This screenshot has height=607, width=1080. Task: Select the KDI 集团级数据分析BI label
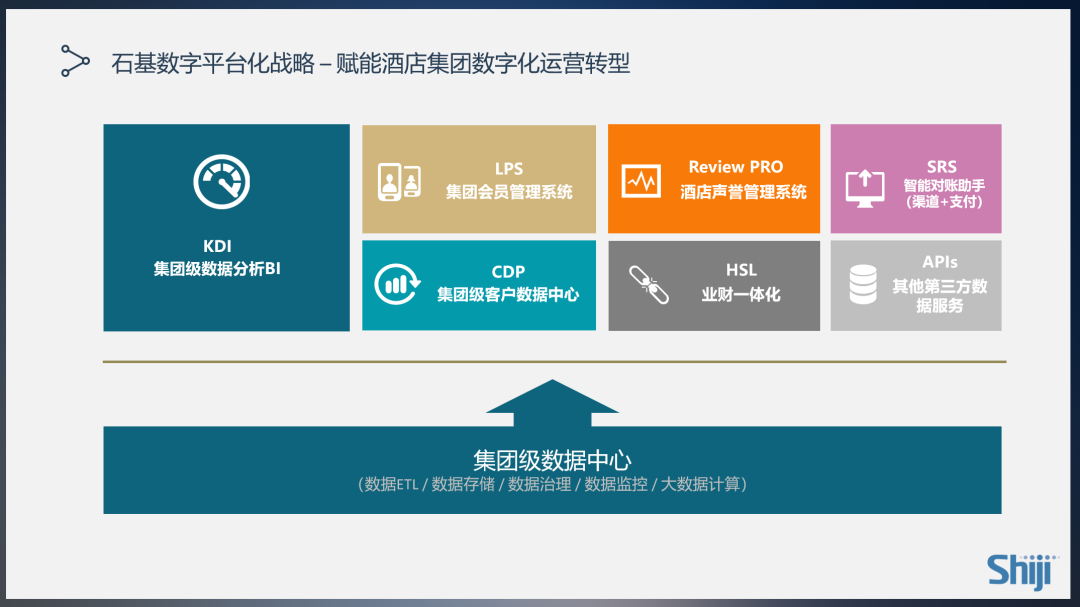click(217, 258)
